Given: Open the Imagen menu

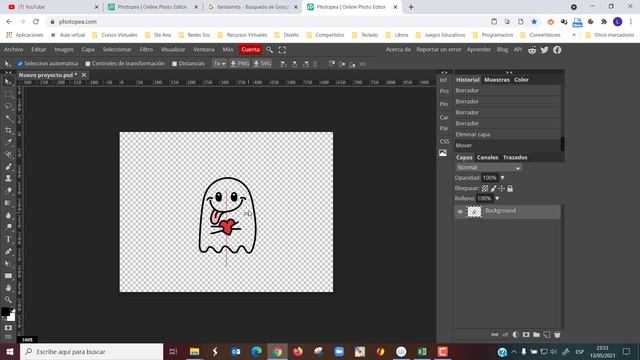Looking at the screenshot, I should (64, 49).
